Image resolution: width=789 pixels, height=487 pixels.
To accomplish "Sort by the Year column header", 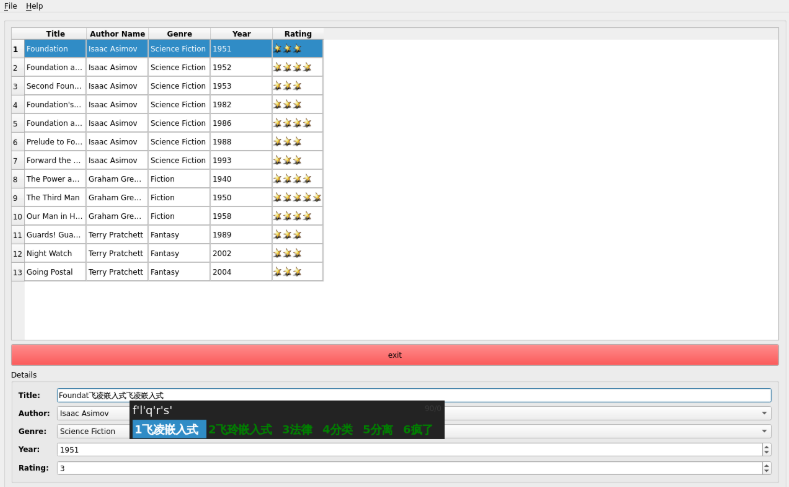I will [241, 34].
